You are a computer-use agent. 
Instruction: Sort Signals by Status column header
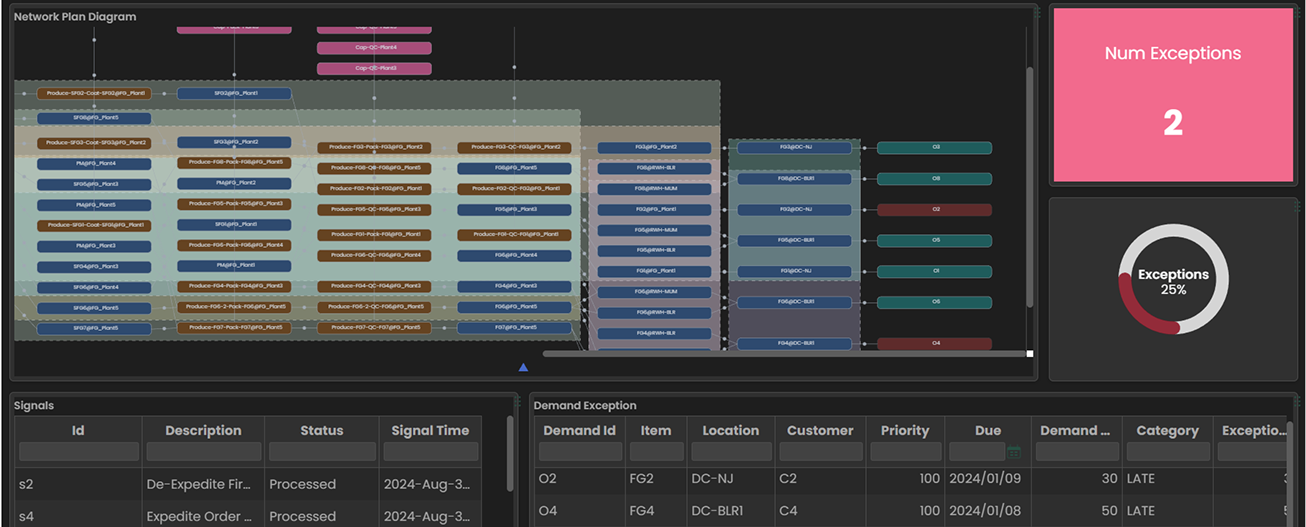[x=321, y=430]
